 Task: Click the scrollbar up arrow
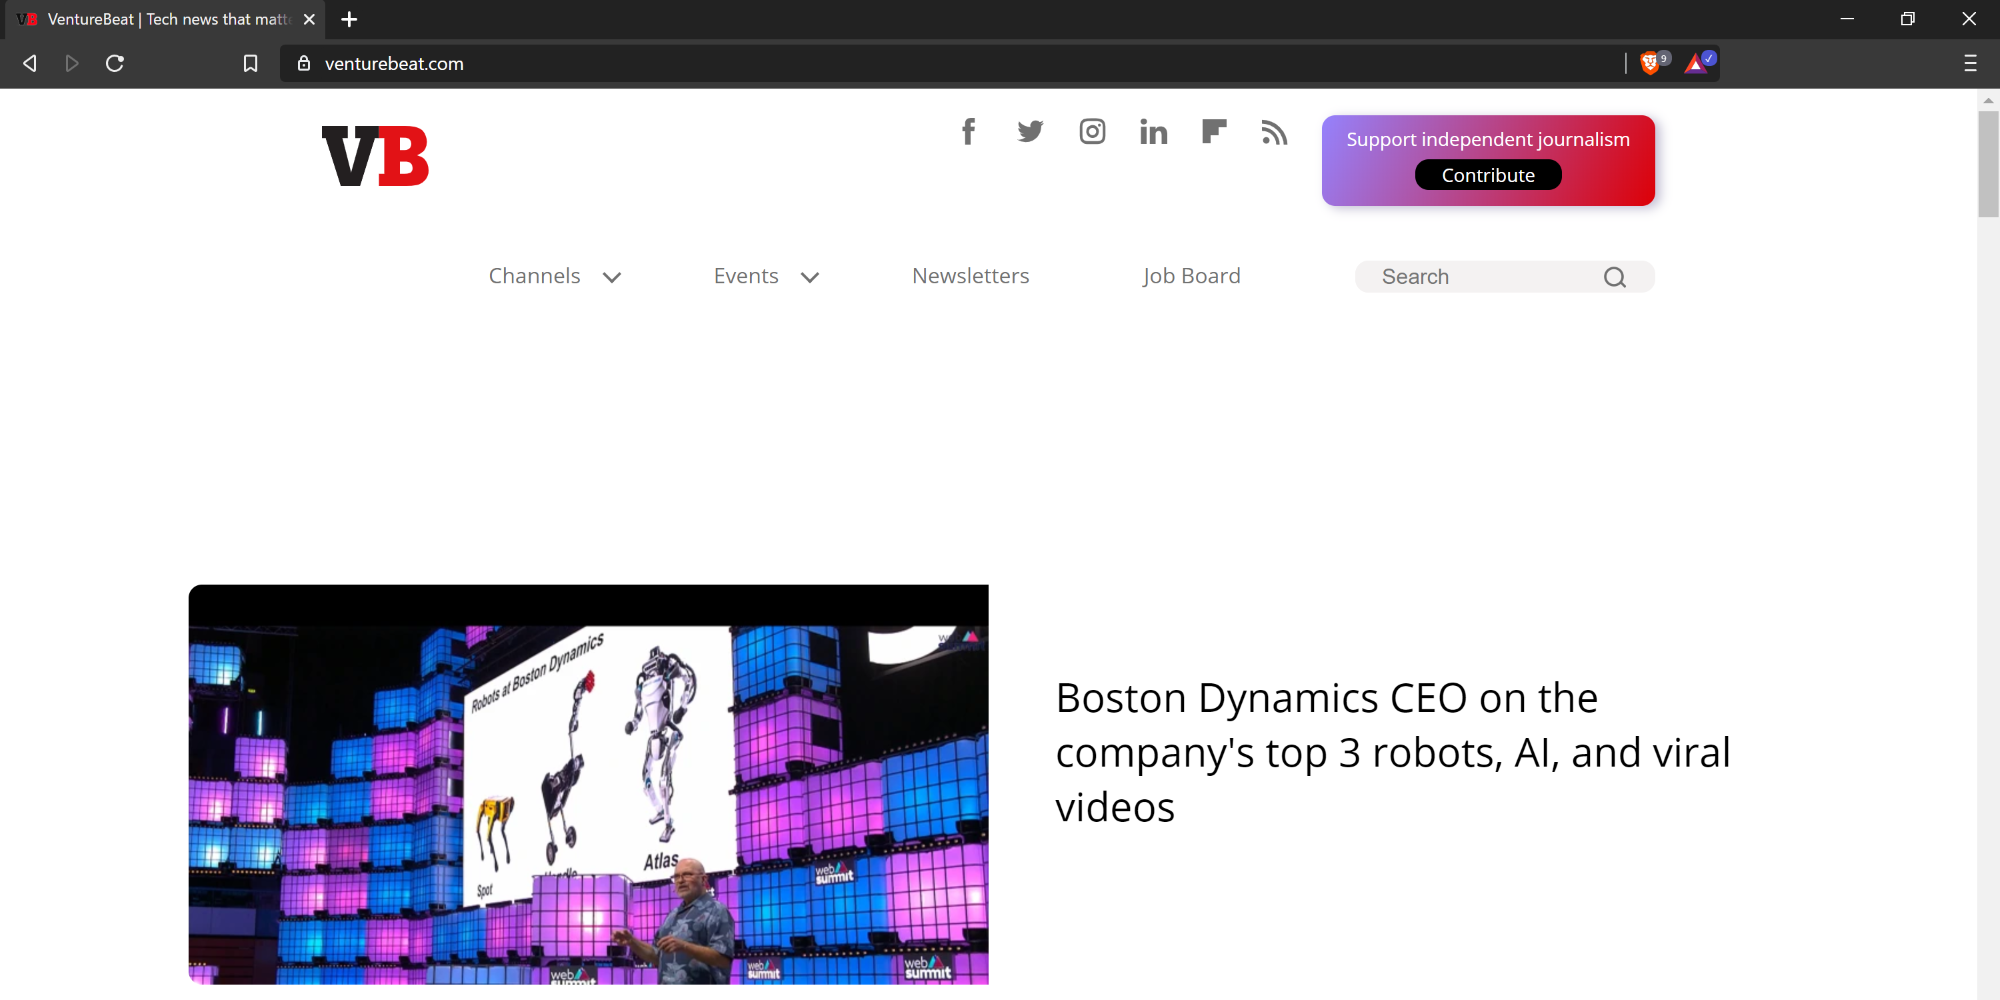[1988, 100]
